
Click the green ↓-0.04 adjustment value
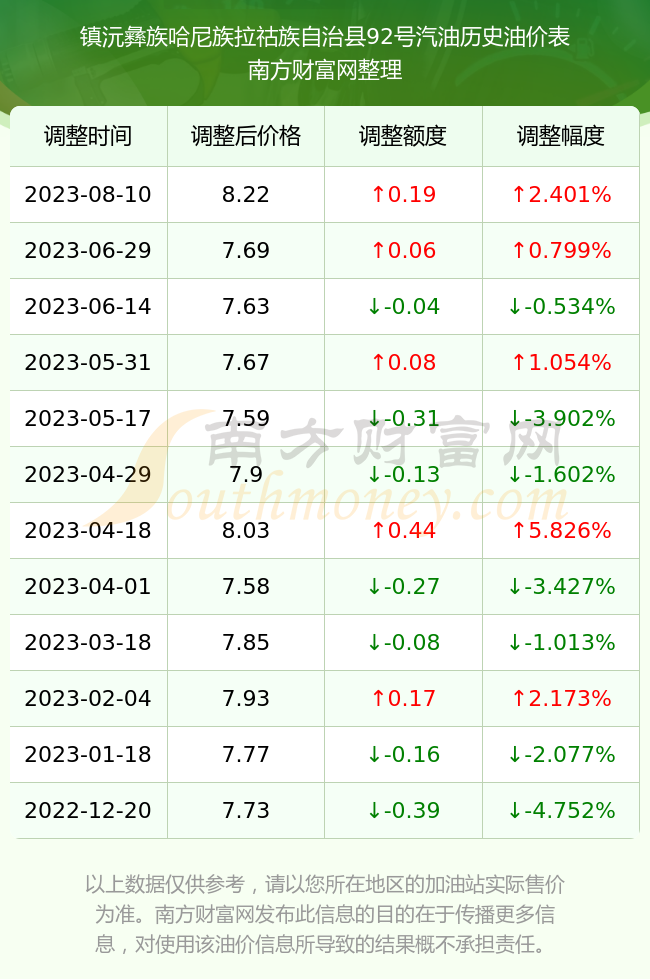point(403,306)
